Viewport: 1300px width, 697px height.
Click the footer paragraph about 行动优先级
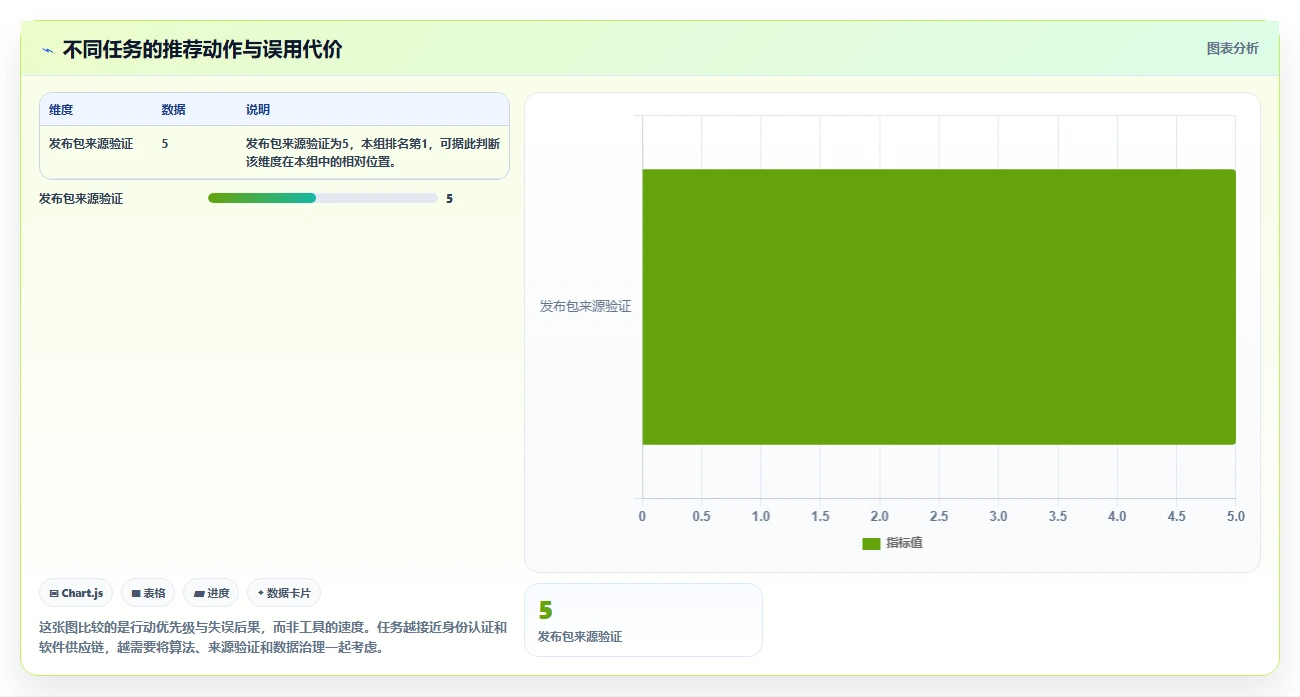273,637
